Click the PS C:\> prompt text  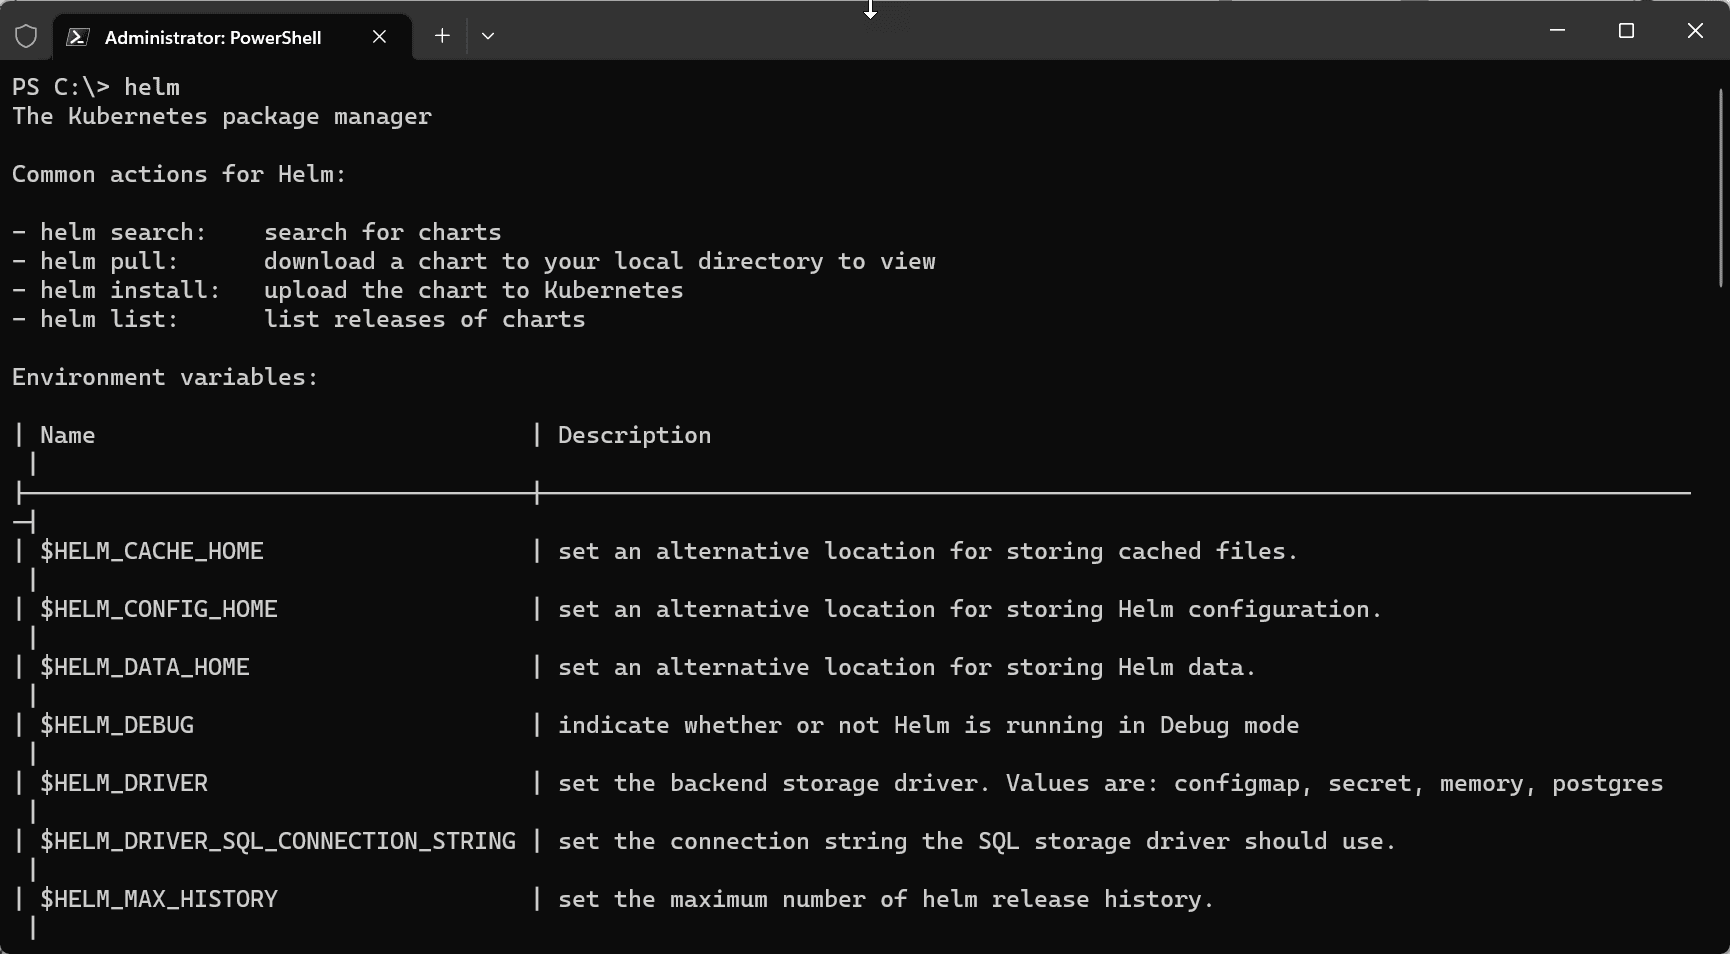click(61, 87)
